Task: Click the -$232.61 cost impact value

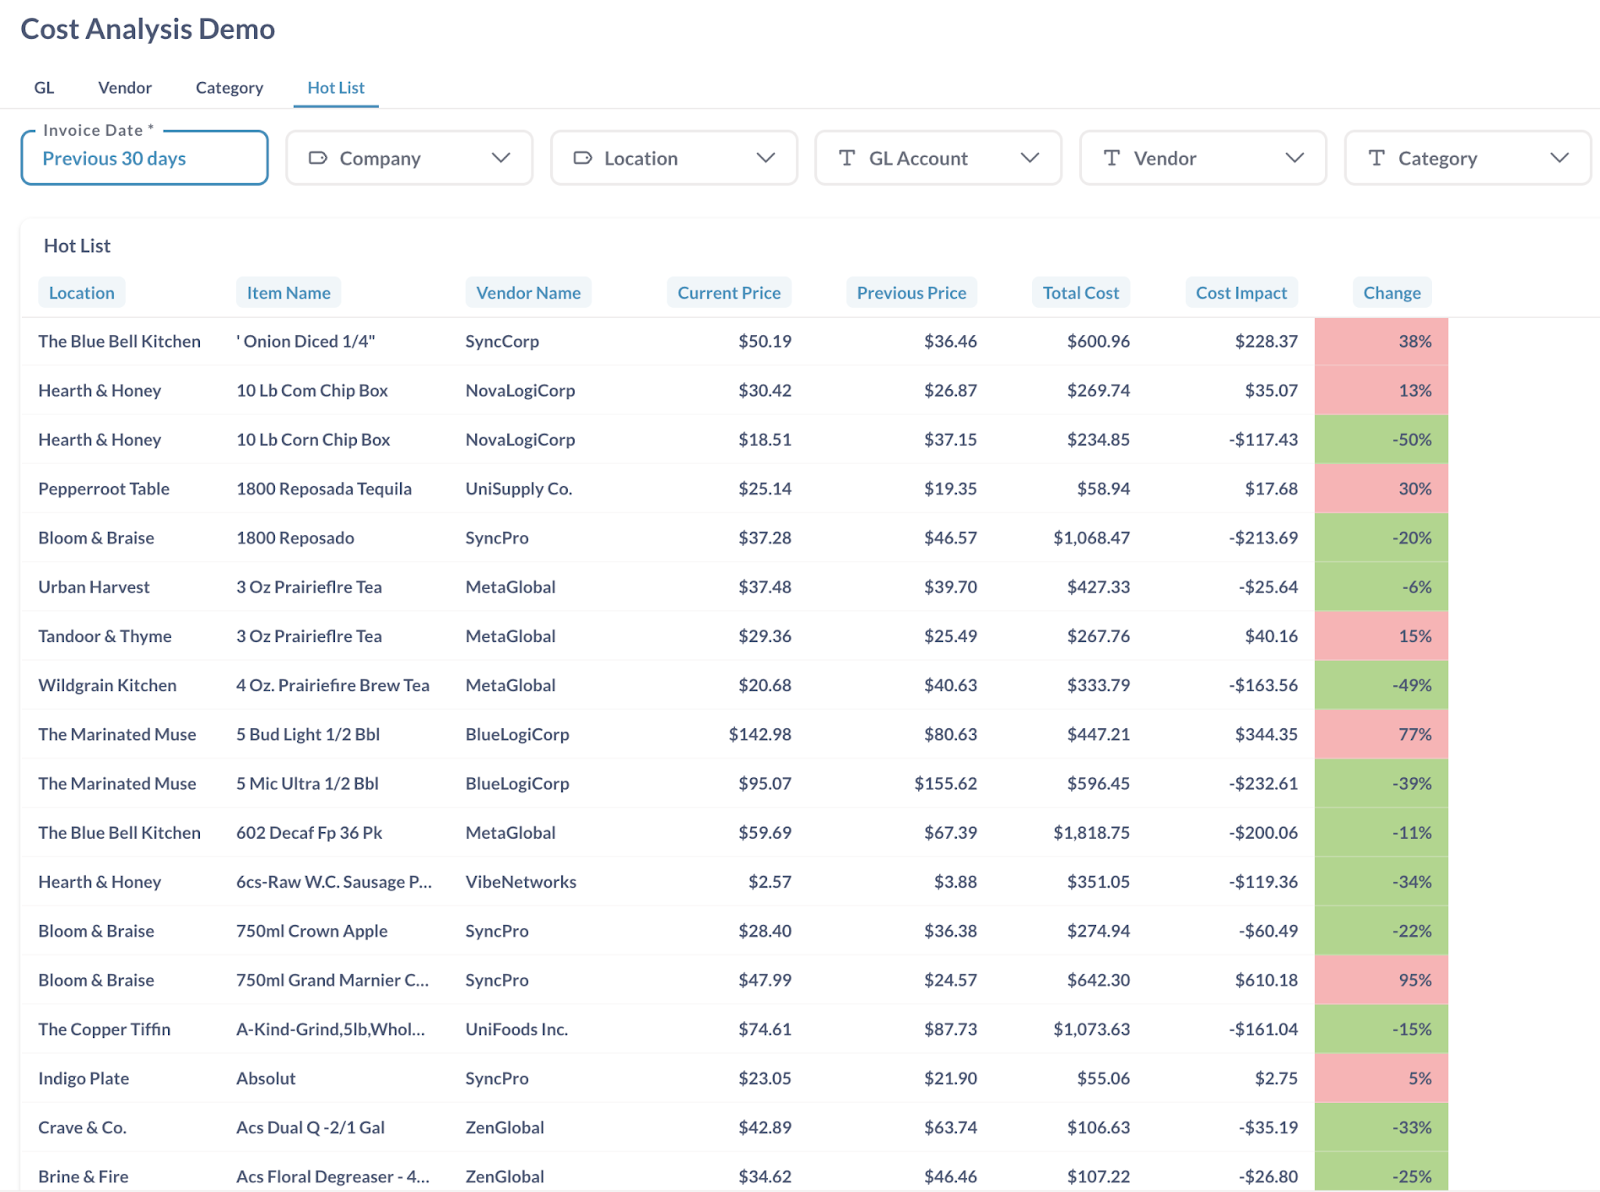Action: click(1263, 784)
